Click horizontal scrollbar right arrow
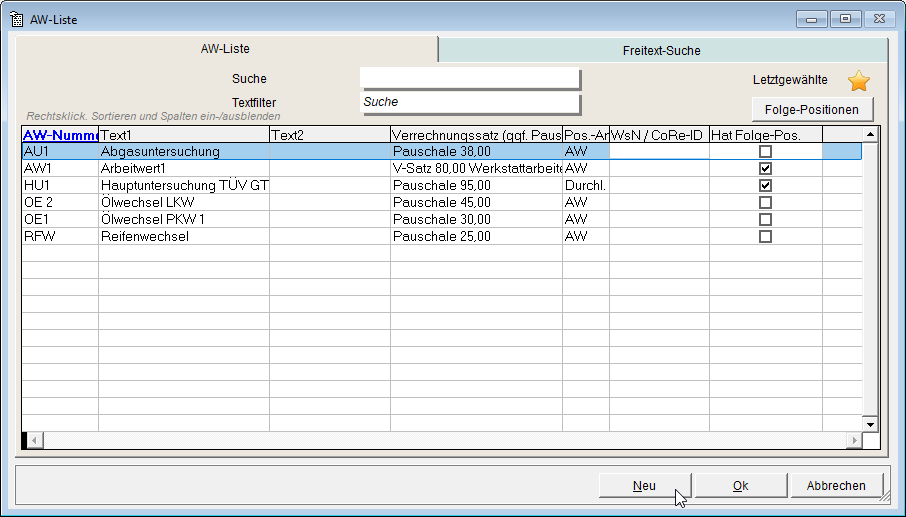The height and width of the screenshot is (517, 906). 854,441
